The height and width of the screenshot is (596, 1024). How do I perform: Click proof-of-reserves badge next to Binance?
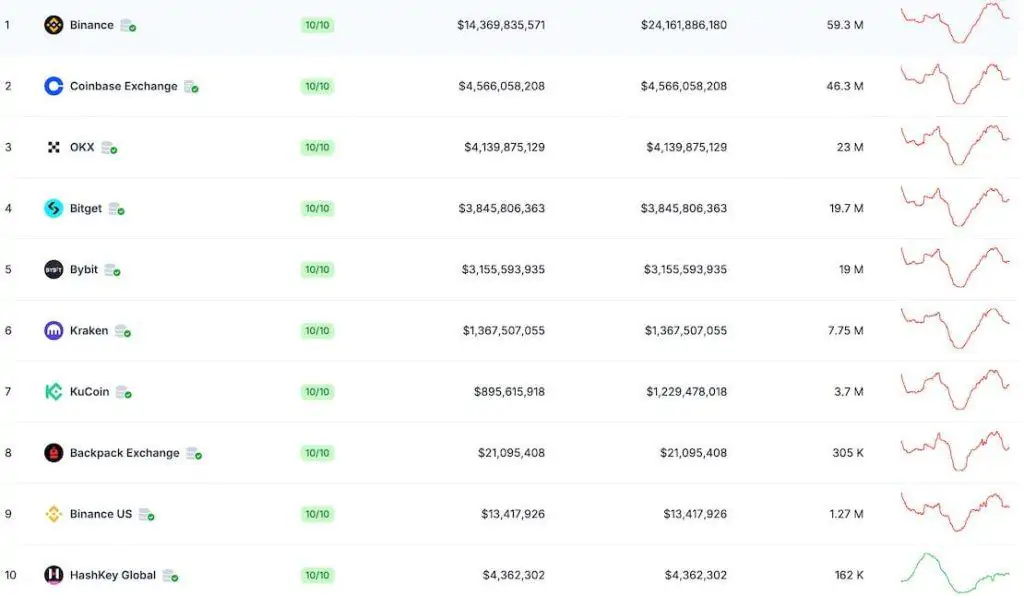click(128, 25)
